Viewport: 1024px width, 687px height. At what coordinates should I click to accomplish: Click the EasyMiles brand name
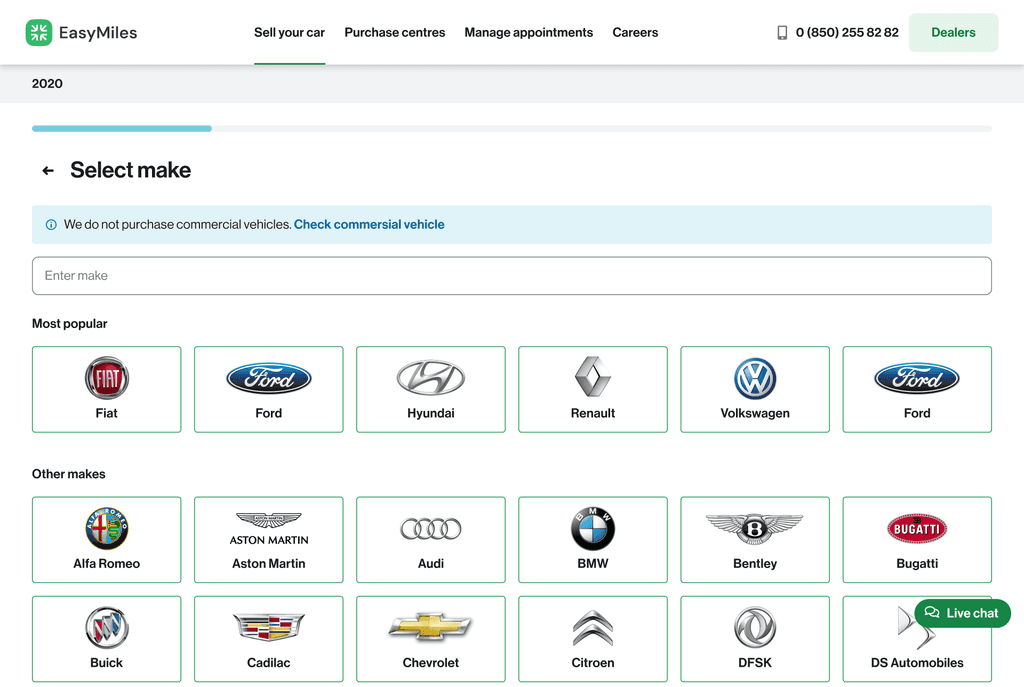[98, 33]
